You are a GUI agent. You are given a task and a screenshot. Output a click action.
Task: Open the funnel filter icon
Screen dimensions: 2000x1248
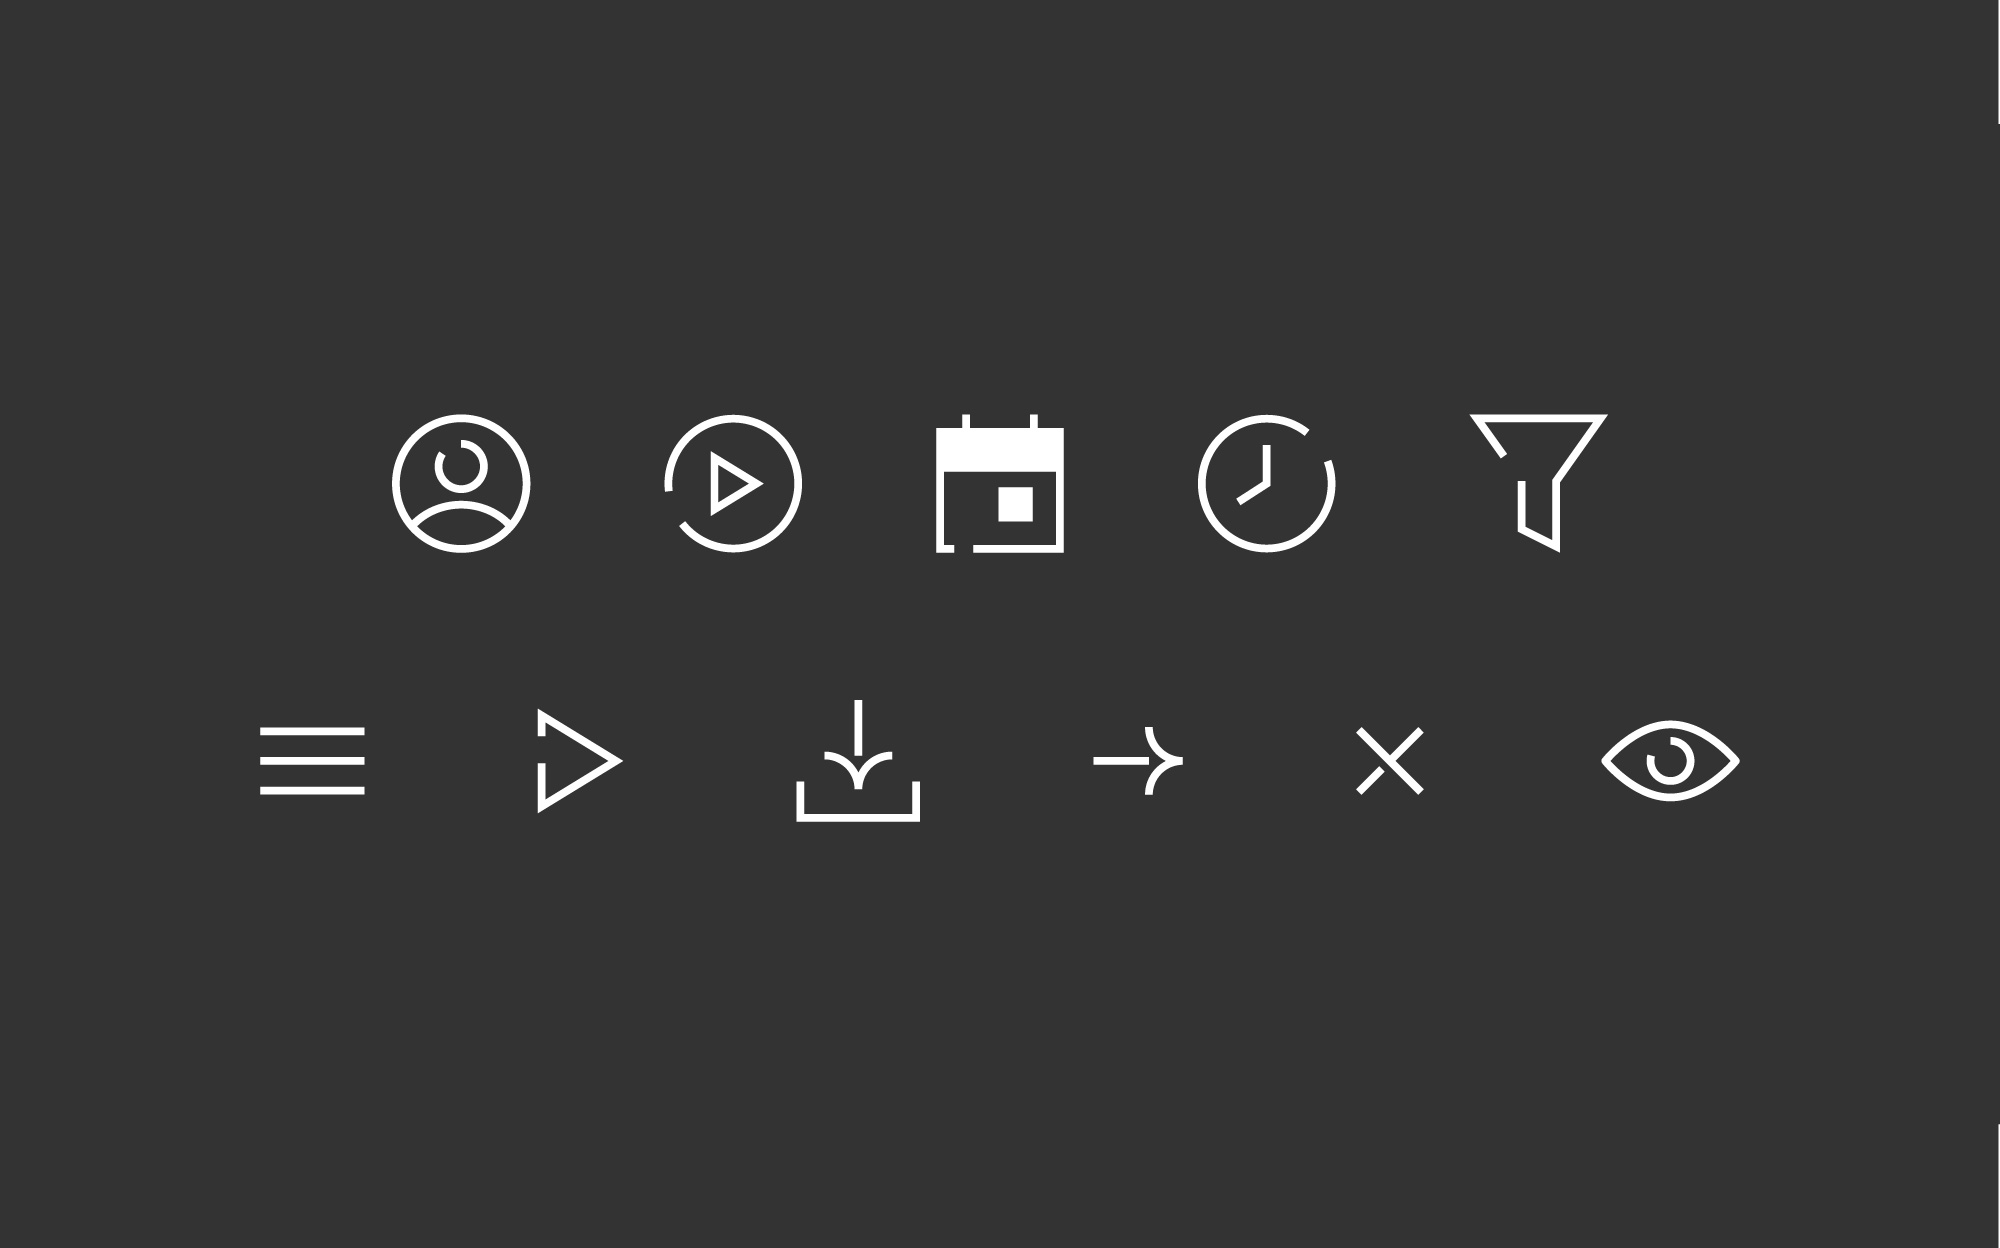(x=1538, y=483)
